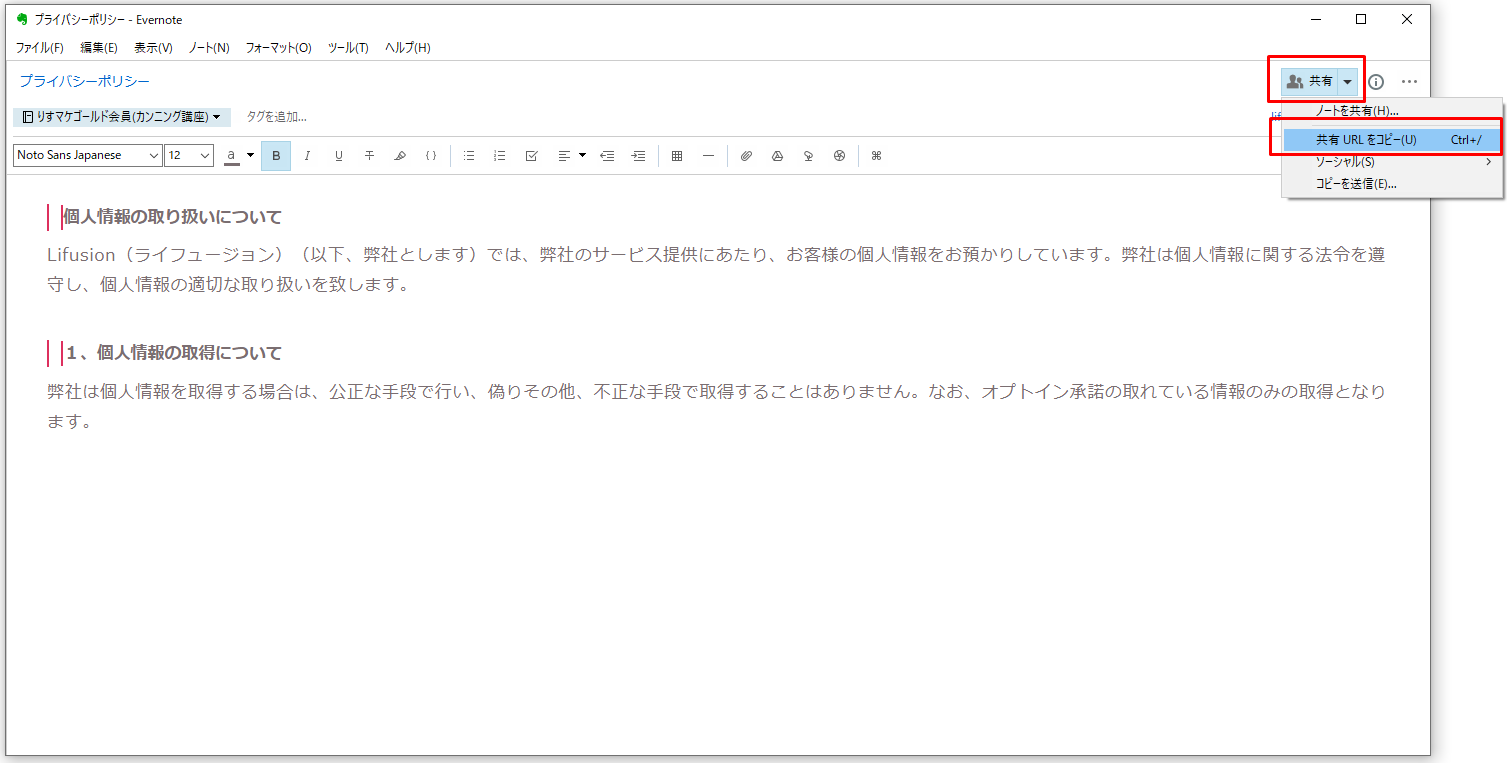Apply strikethrough formatting
1507x763 pixels.
coord(369,156)
